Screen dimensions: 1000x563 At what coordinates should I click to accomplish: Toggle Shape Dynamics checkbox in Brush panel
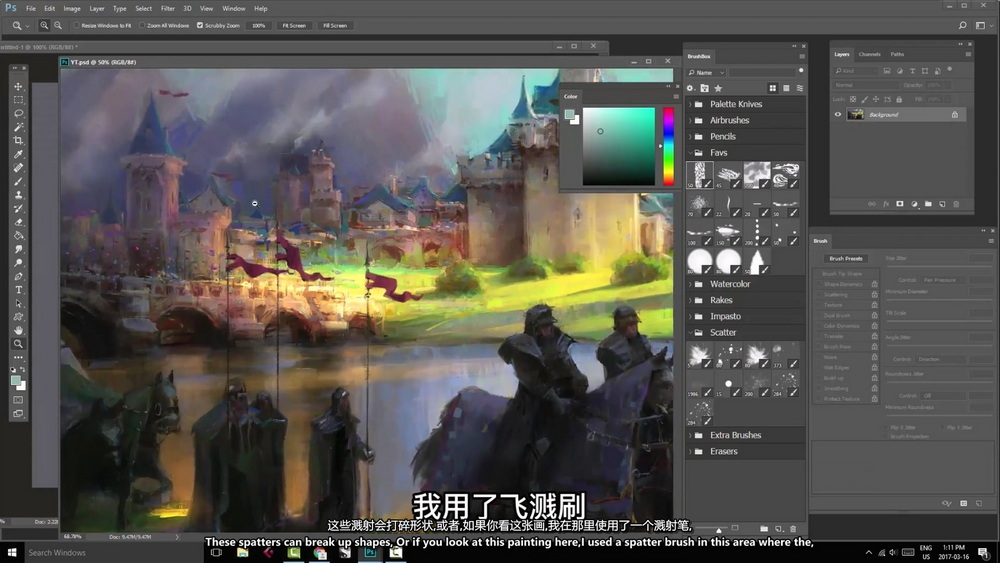coord(819,284)
